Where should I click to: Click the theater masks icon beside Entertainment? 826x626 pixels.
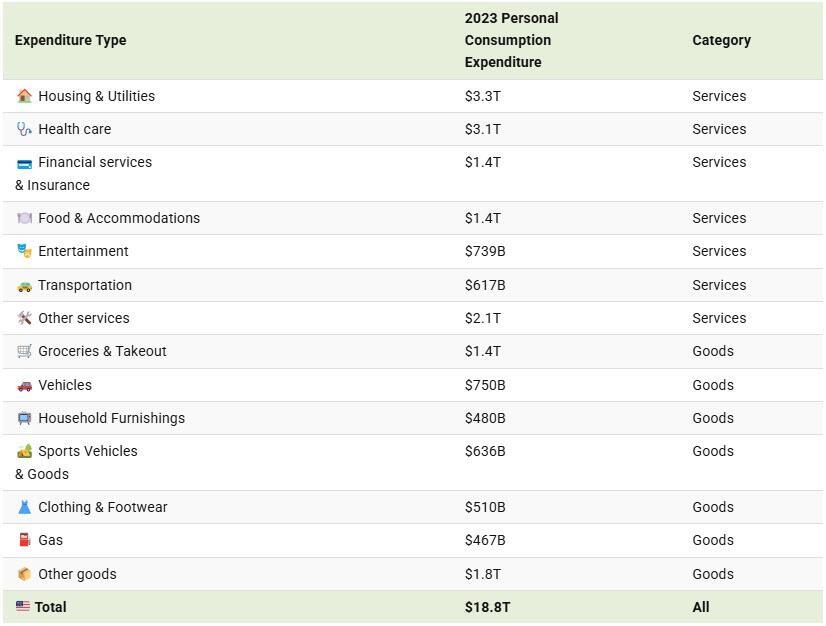pyautogui.click(x=24, y=251)
